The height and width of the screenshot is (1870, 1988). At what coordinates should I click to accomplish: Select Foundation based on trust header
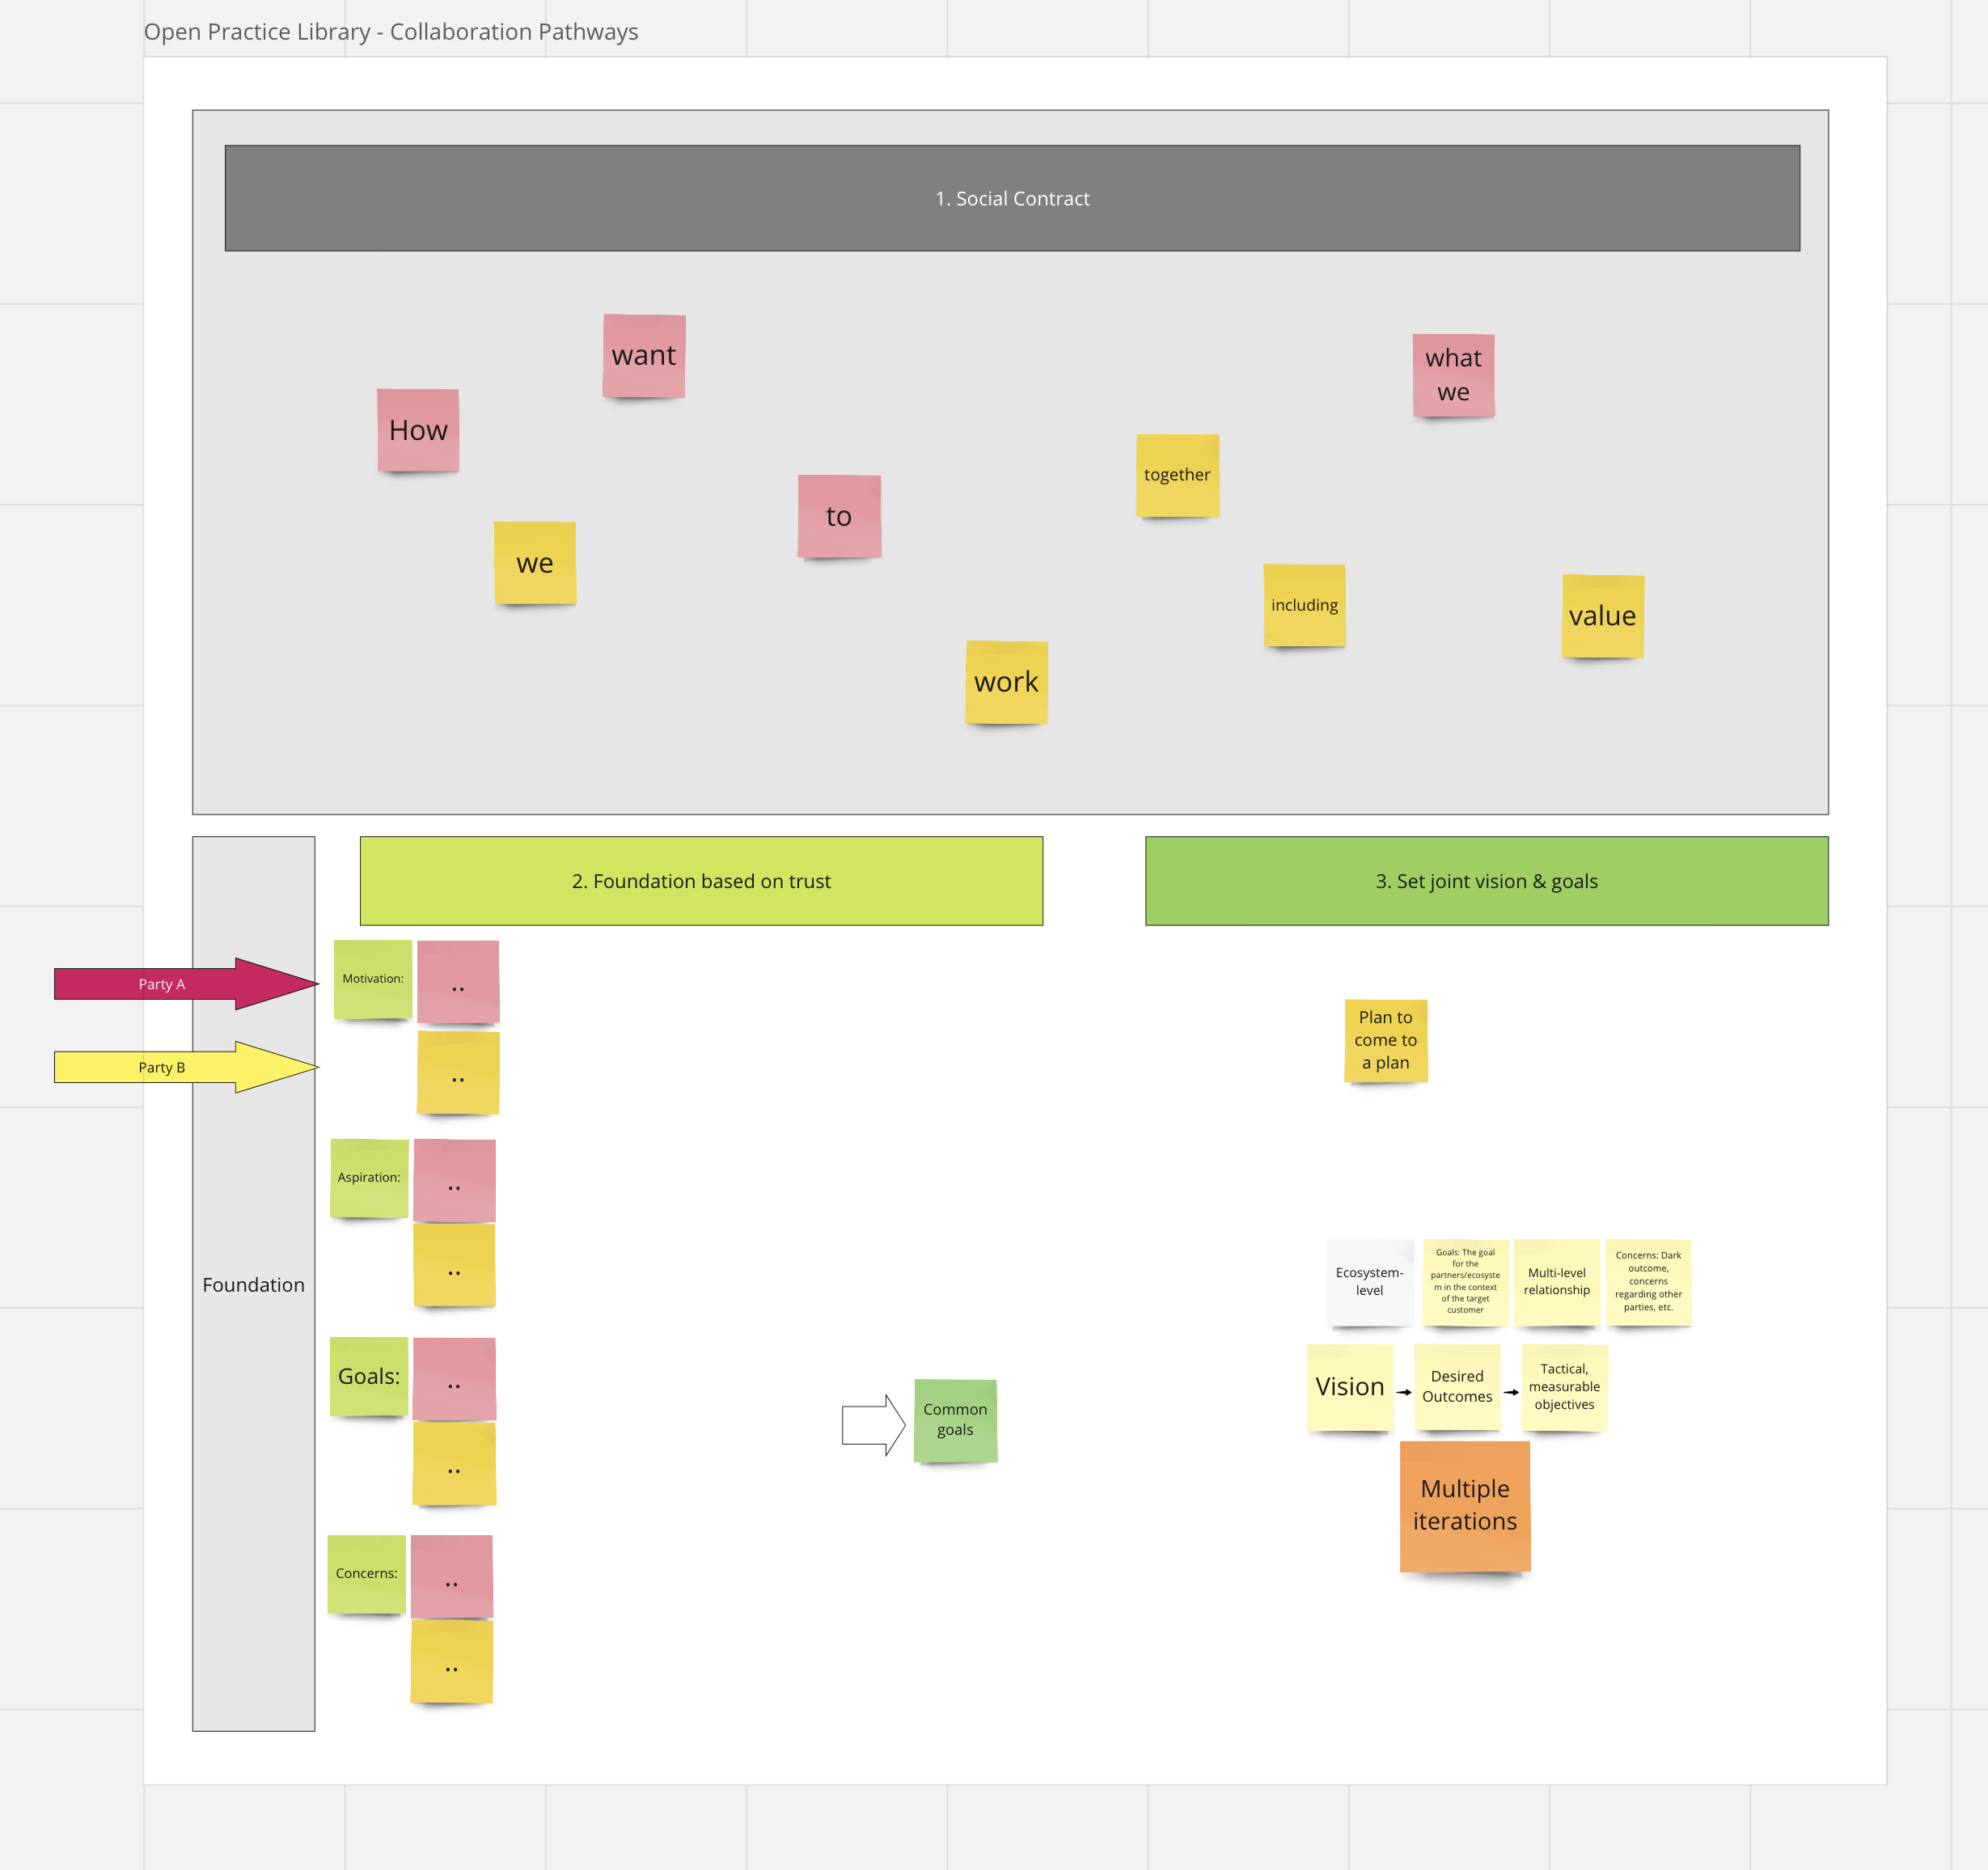tap(700, 881)
